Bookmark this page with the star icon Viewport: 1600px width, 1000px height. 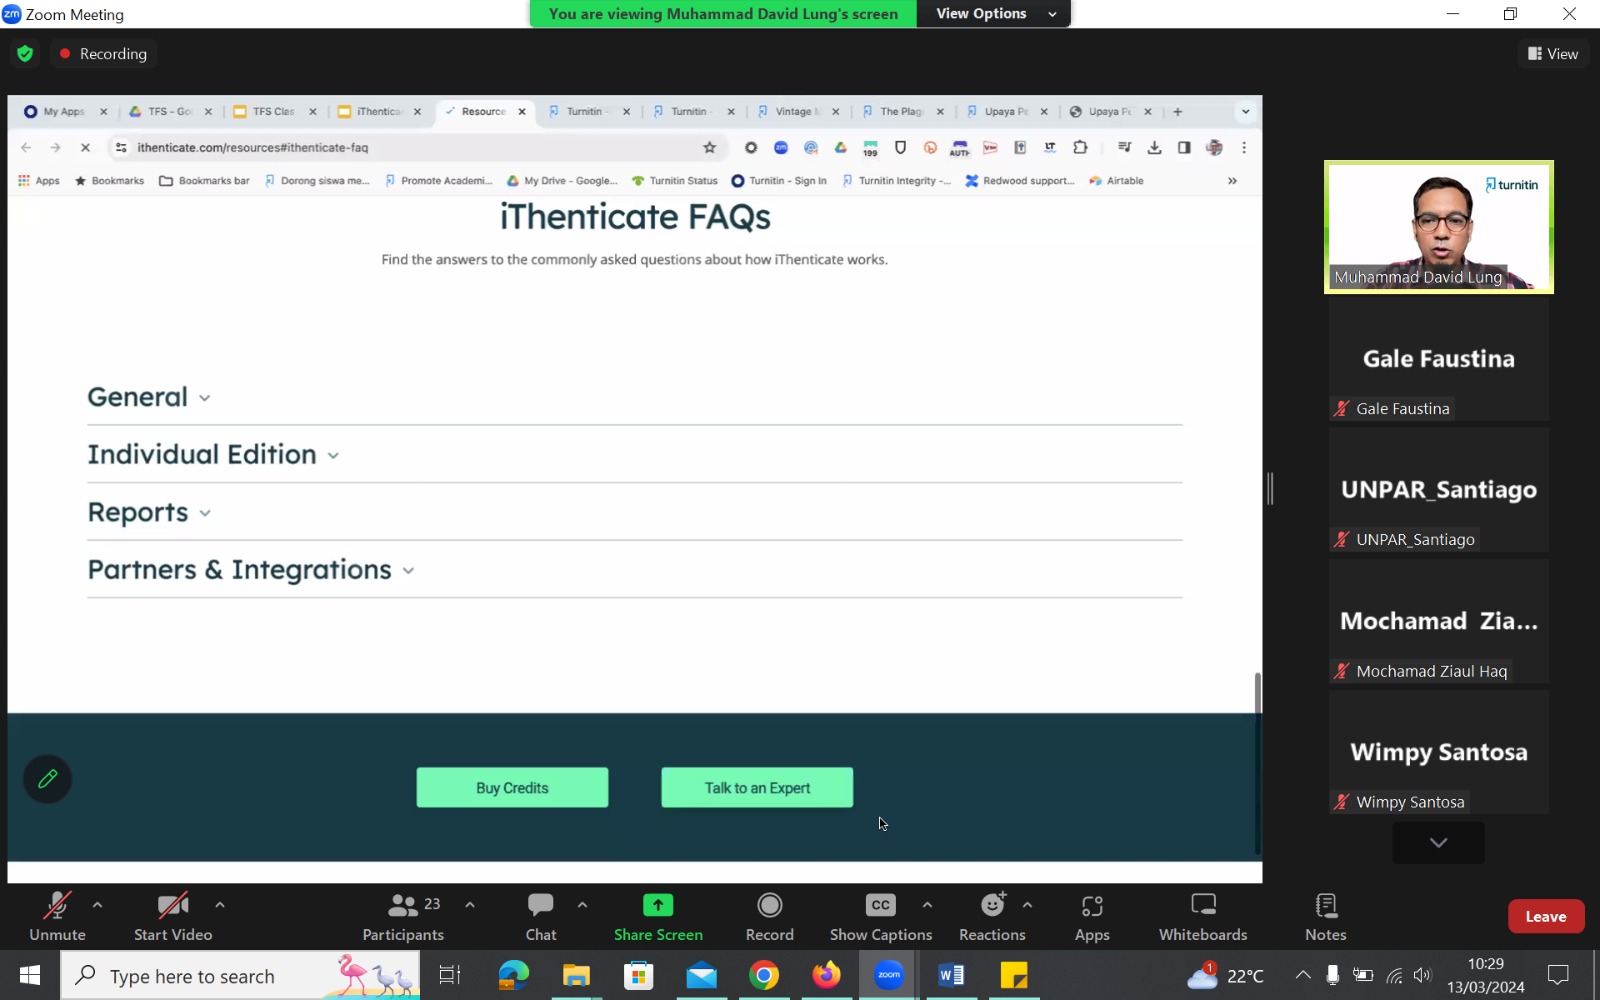pyautogui.click(x=710, y=148)
